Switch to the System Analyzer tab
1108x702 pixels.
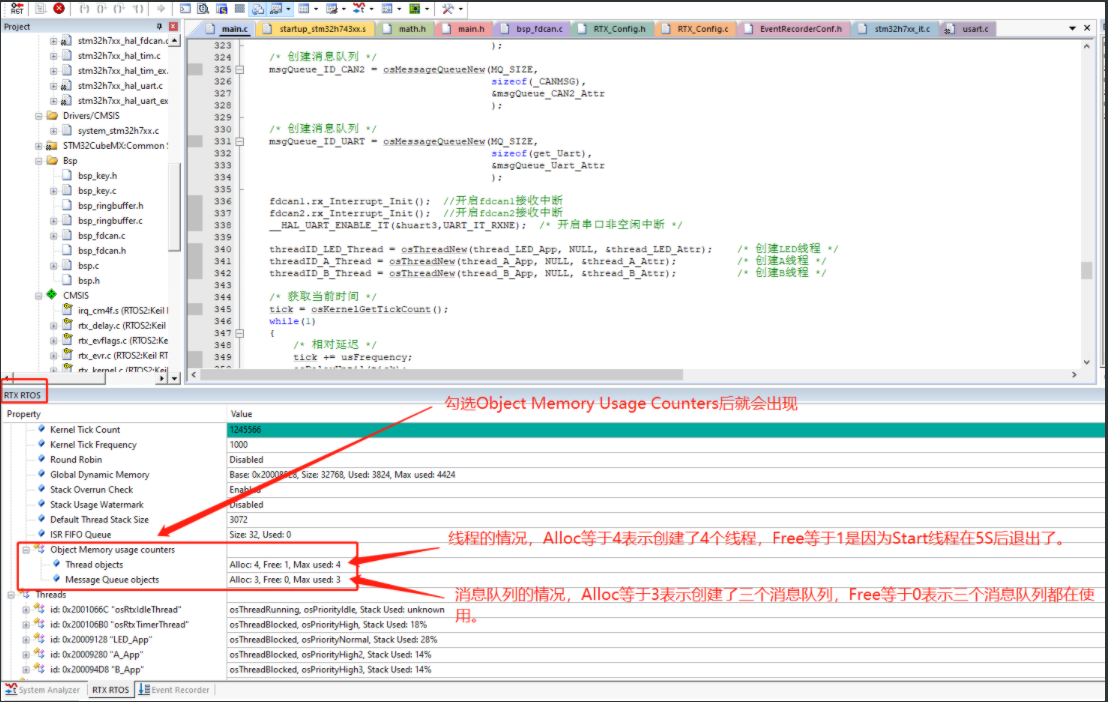click(49, 689)
